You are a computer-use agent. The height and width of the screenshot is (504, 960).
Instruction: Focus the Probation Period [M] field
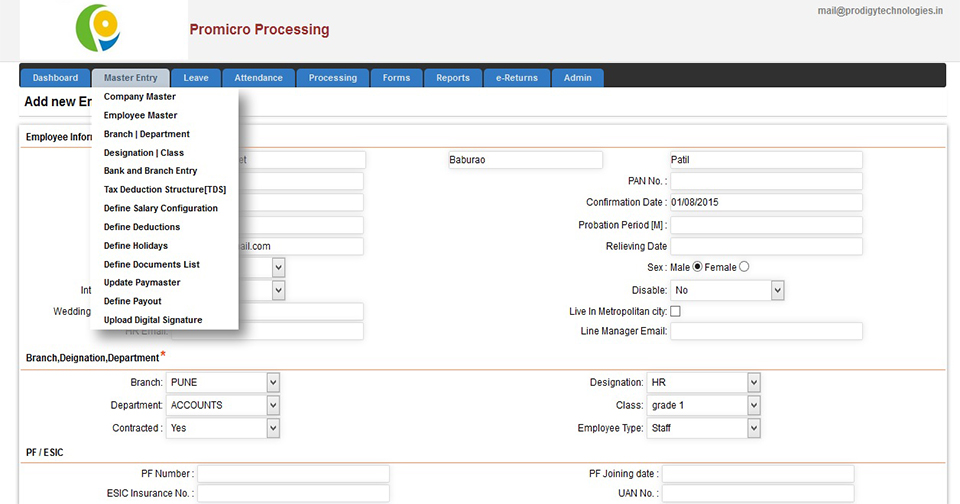[x=767, y=225]
